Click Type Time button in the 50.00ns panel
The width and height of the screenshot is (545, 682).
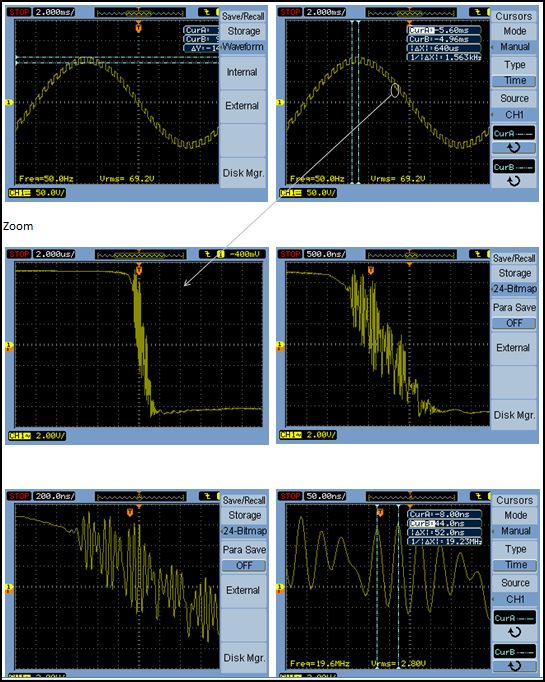(516, 565)
